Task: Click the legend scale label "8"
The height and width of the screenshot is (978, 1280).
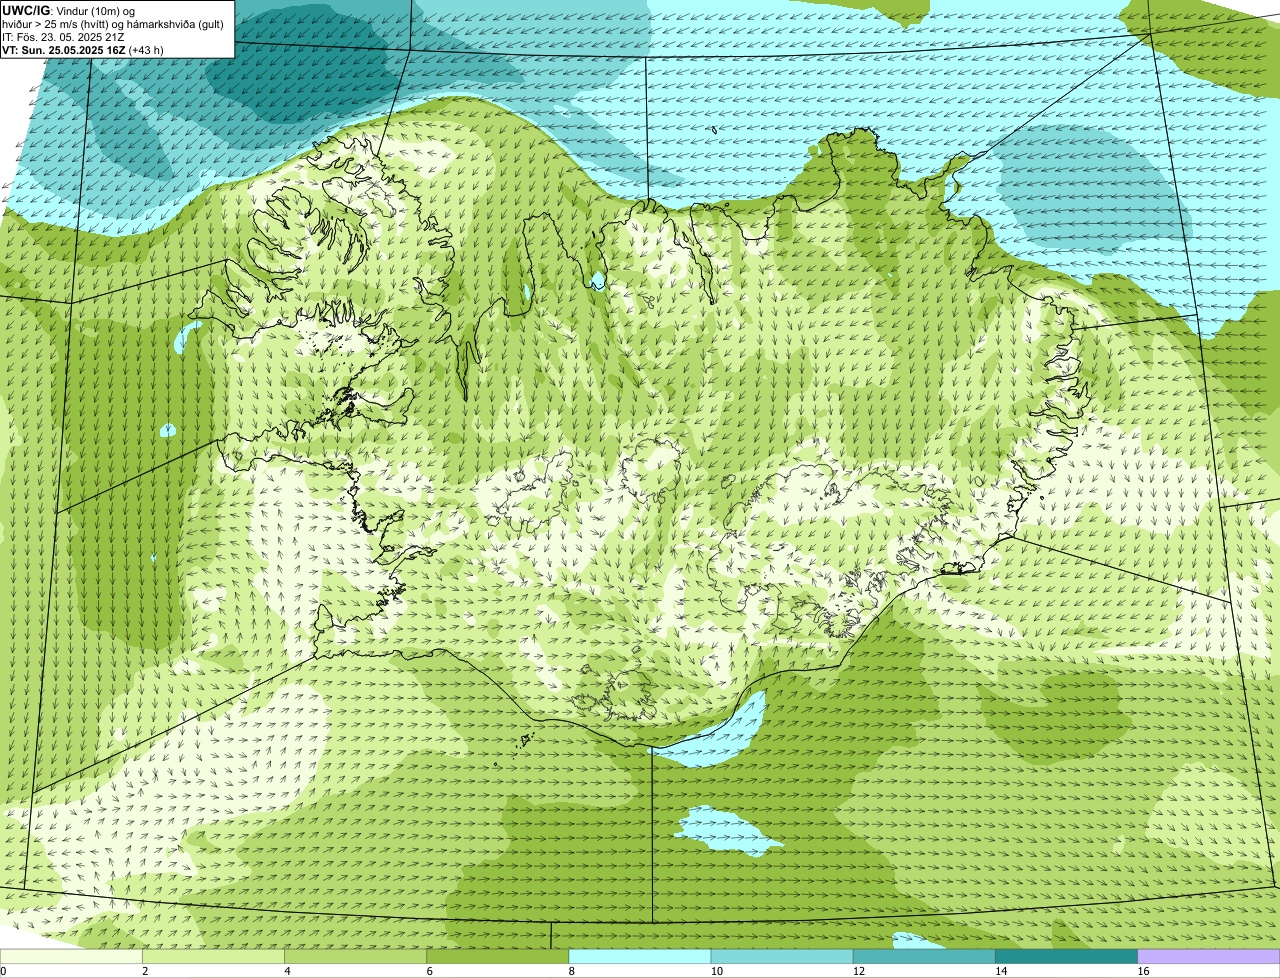Action: [571, 971]
